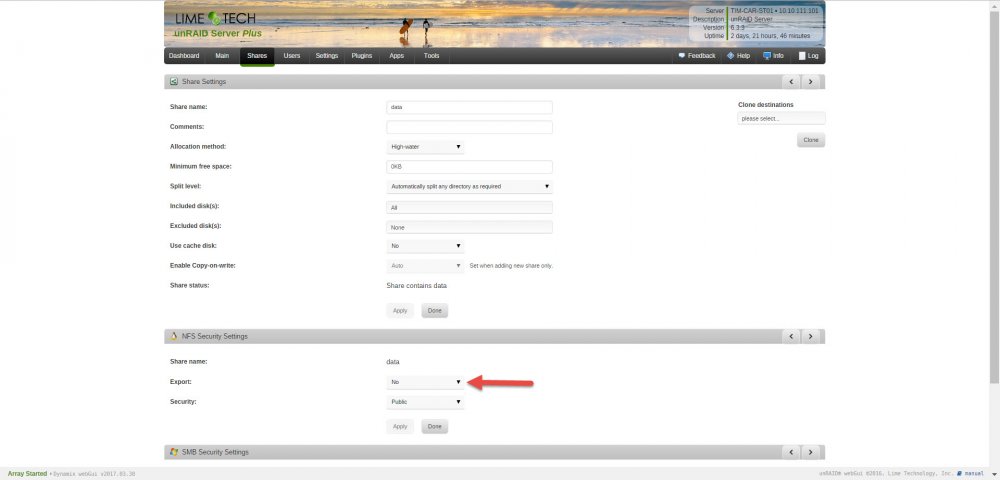Go to the Main tab
The image size is (1000, 480).
[222, 56]
